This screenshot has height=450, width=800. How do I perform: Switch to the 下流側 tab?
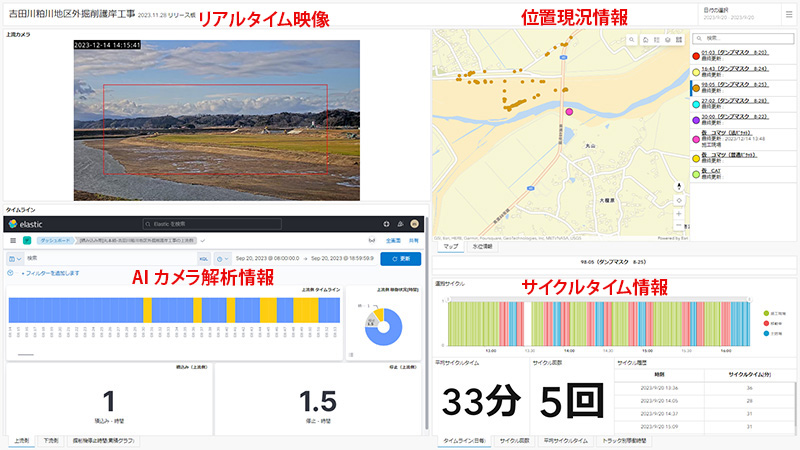pyautogui.click(x=51, y=440)
